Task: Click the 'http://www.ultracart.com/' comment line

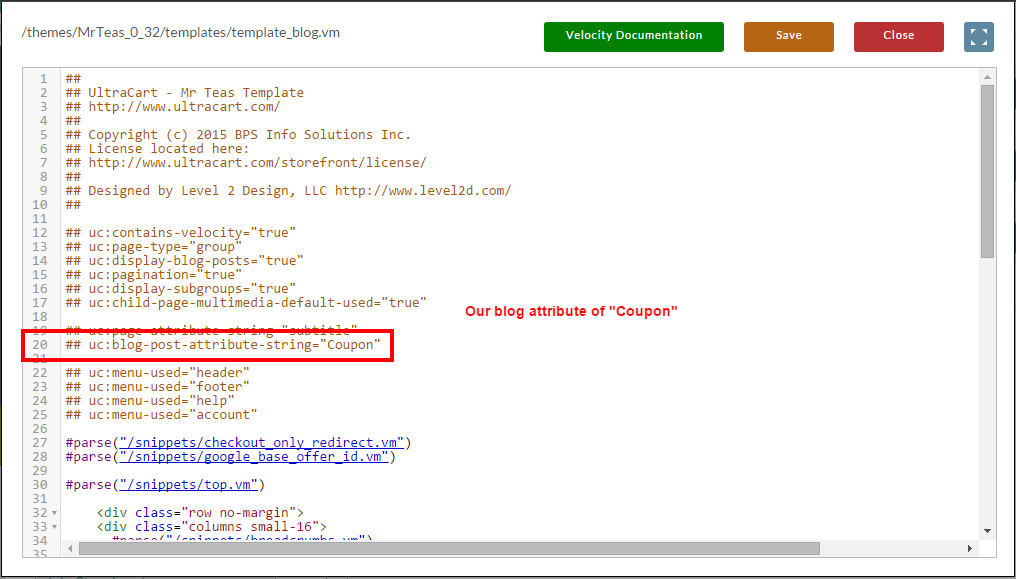Action: 173,107
